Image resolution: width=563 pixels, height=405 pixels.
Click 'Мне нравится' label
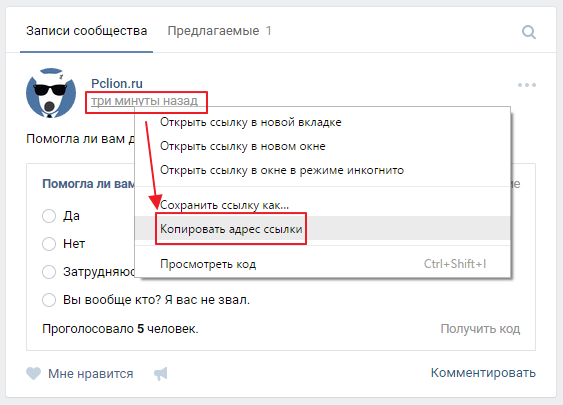(x=90, y=374)
